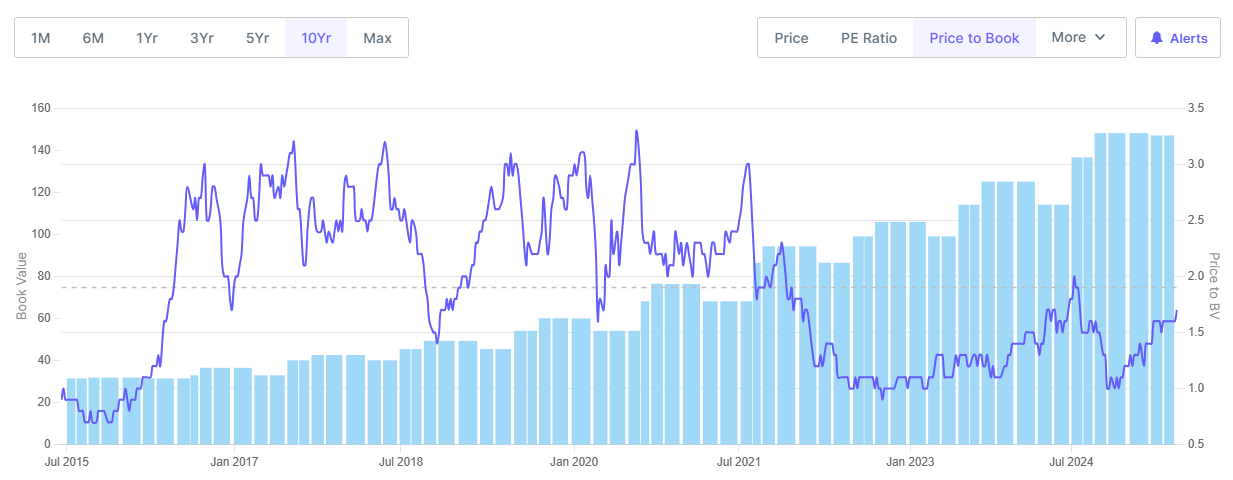1233x480 pixels.
Task: Select the Price to Book view
Action: pyautogui.click(x=974, y=38)
